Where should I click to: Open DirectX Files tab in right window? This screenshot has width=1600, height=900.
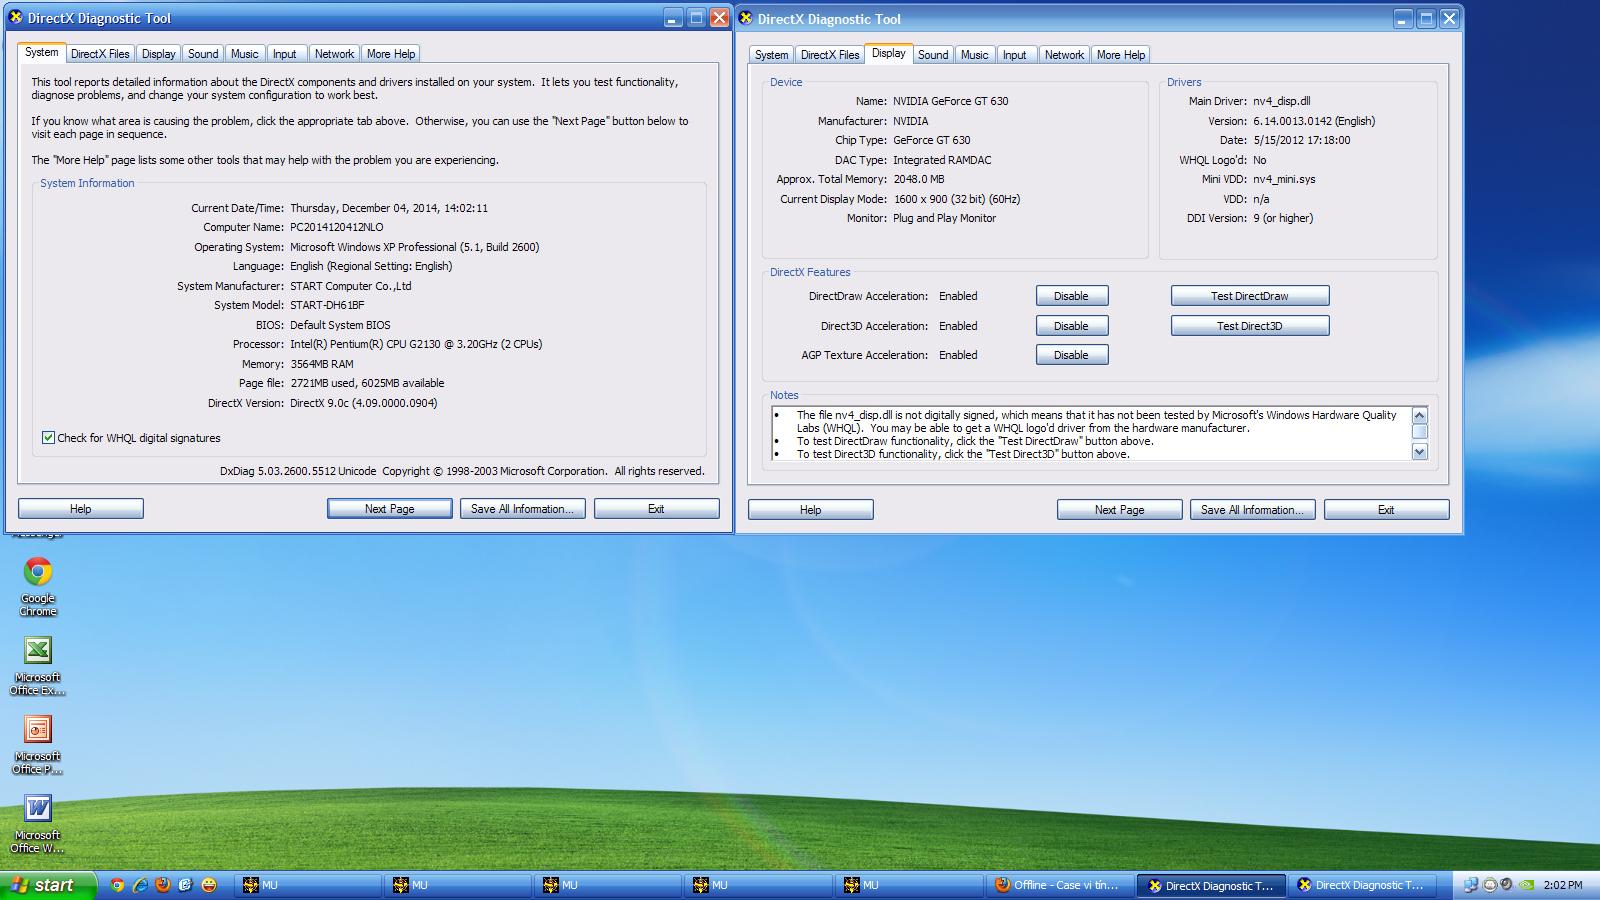point(830,55)
